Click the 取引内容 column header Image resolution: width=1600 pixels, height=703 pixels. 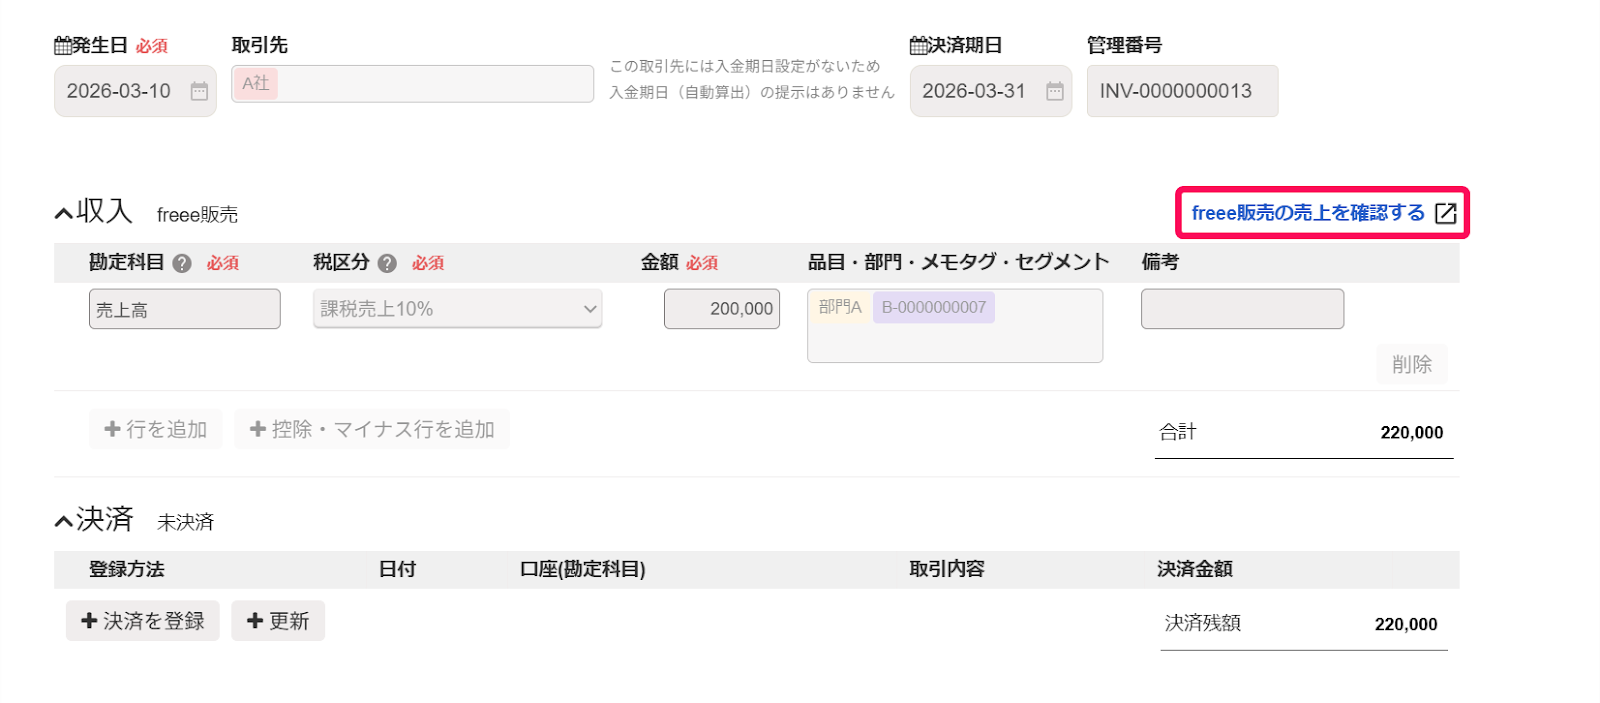(947, 569)
